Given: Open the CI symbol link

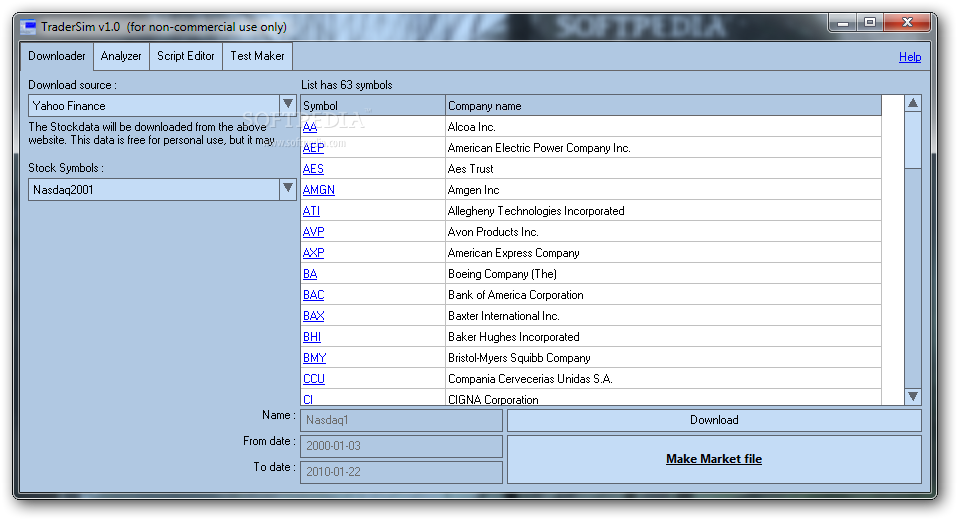Looking at the screenshot, I should pyautogui.click(x=308, y=399).
